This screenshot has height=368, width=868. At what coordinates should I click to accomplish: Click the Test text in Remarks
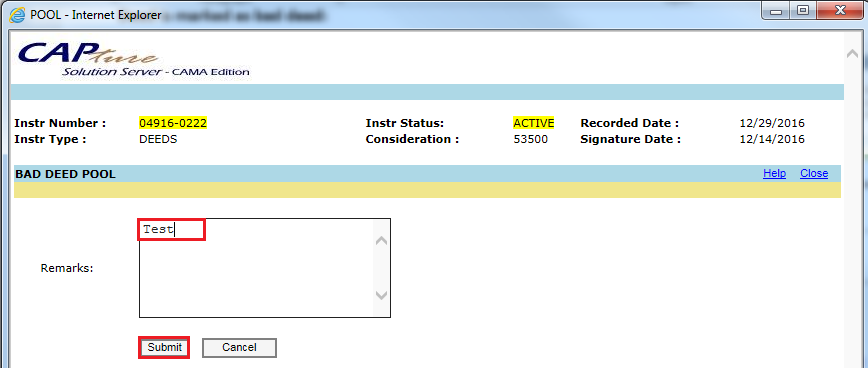pos(158,229)
